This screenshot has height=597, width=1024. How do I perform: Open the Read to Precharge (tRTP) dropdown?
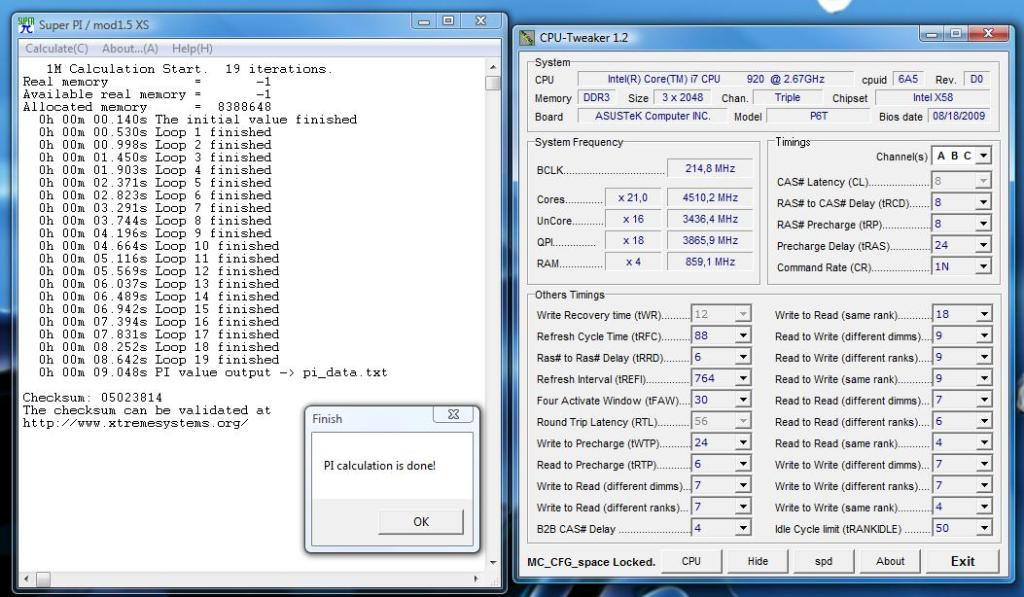[x=743, y=464]
